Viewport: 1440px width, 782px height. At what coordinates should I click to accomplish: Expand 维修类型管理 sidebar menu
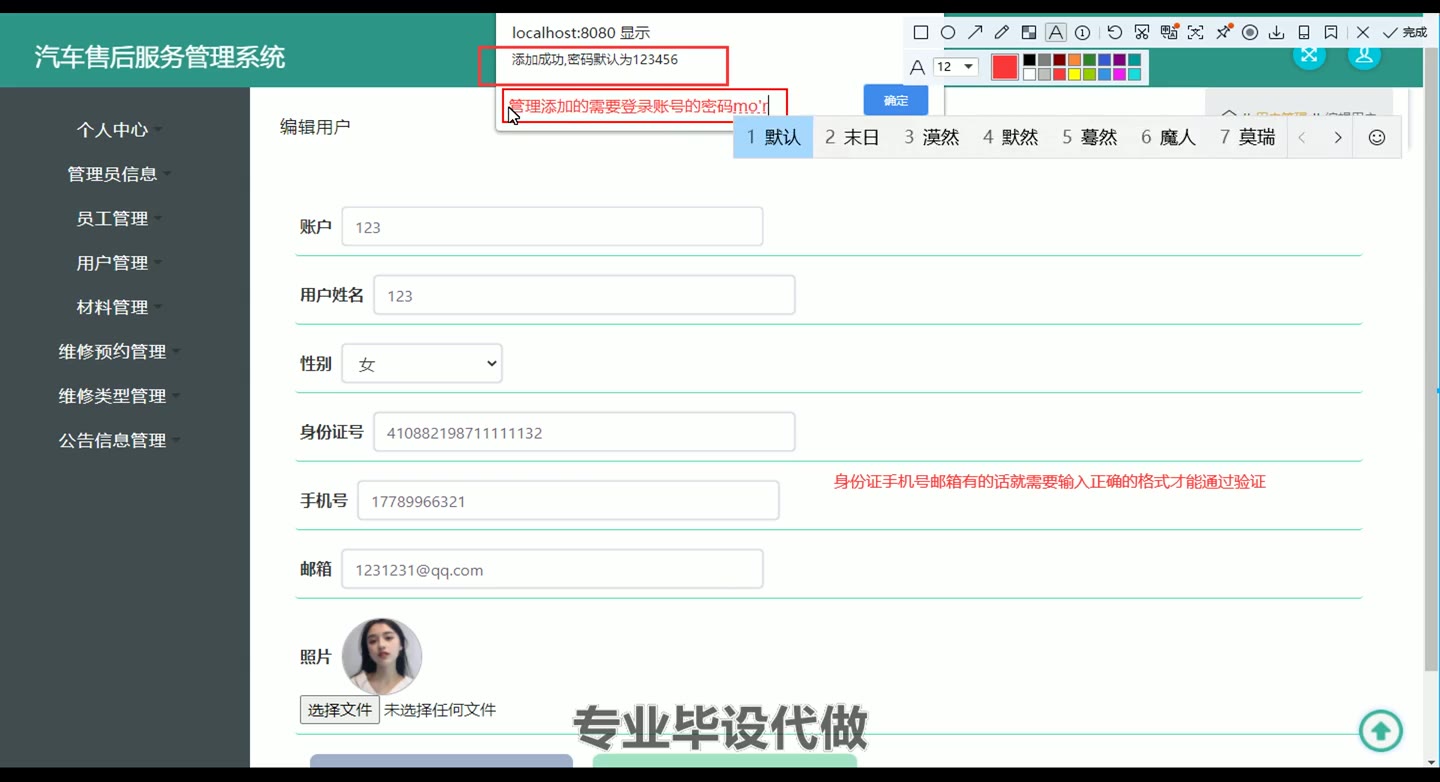118,396
